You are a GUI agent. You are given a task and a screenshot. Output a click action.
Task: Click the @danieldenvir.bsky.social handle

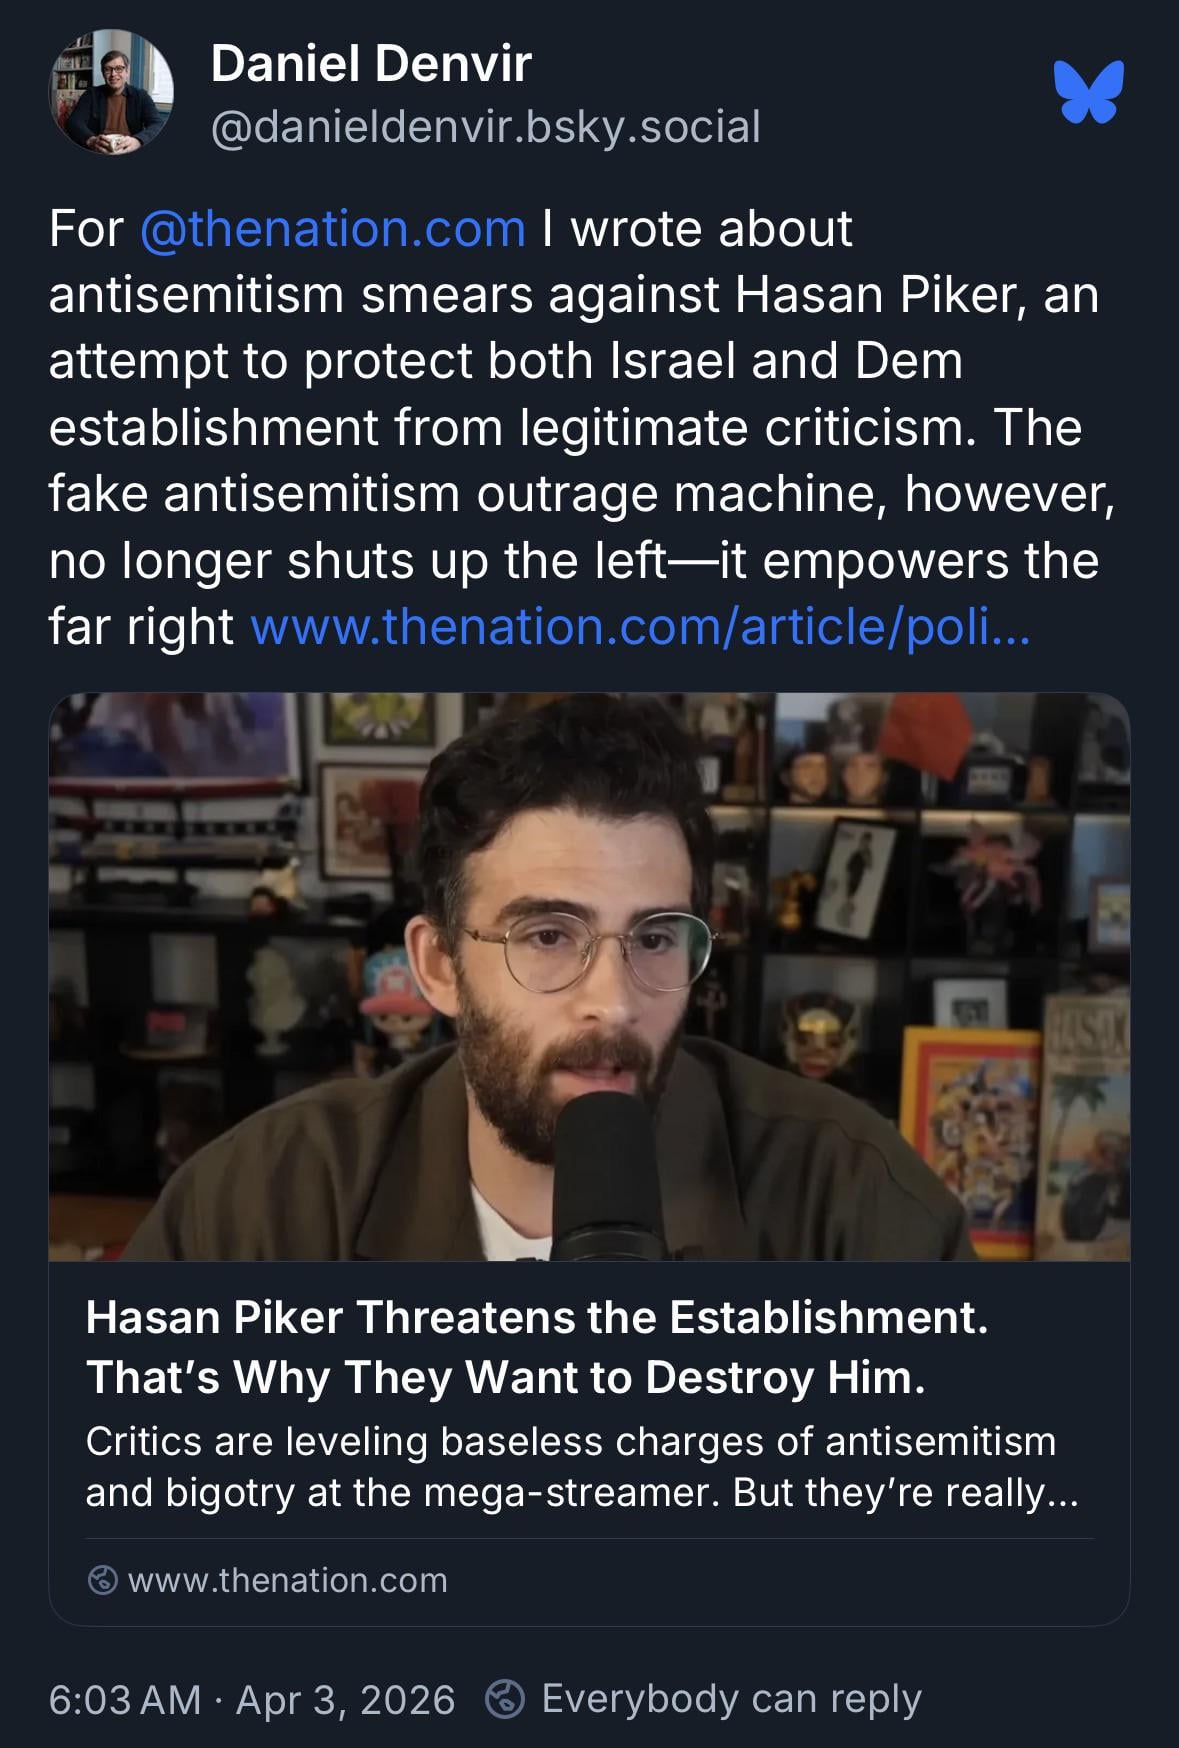(x=486, y=127)
